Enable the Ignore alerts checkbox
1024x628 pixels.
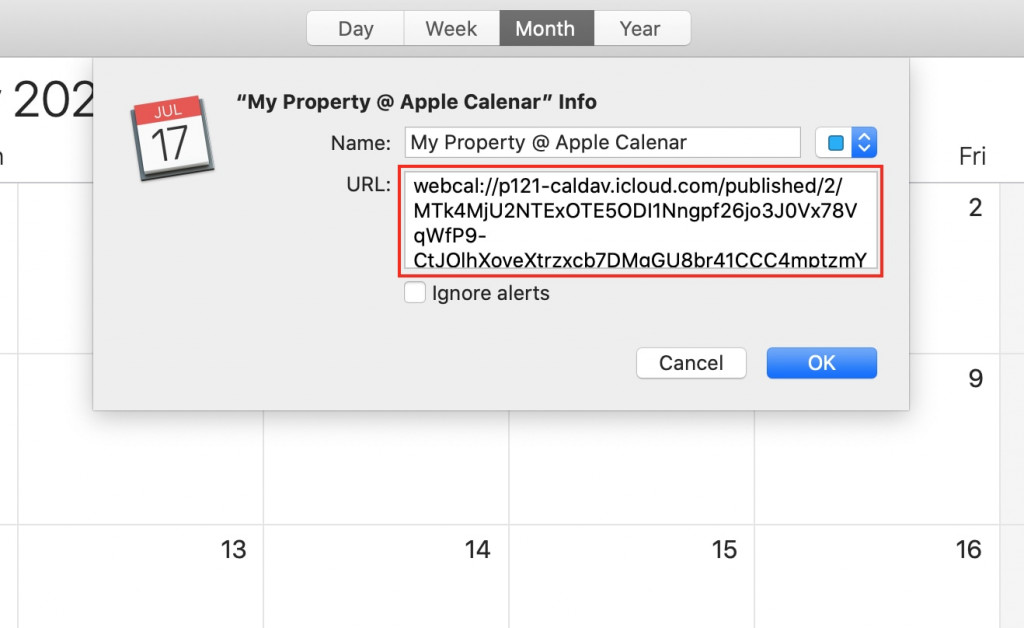[x=415, y=292]
